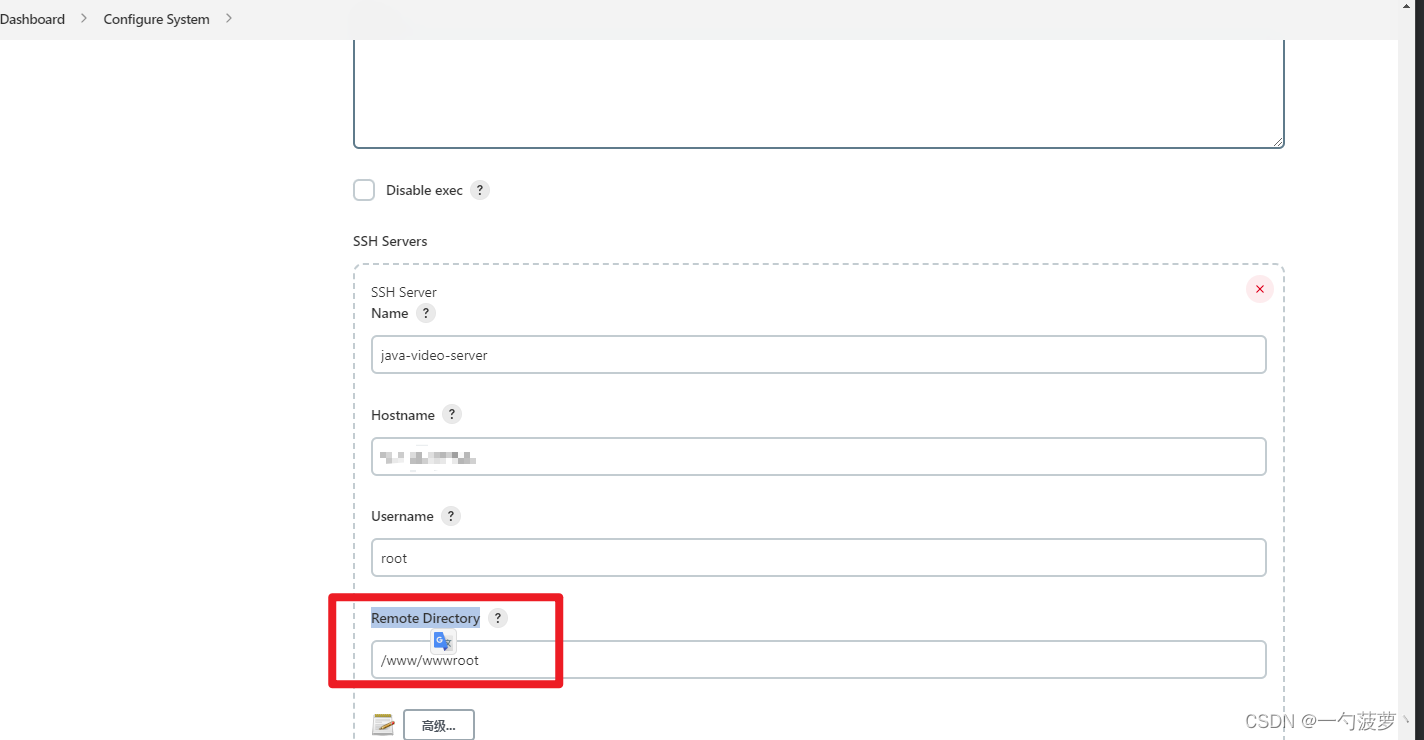Remove the SSH Server with red X
The height and width of the screenshot is (740, 1424).
(x=1259, y=289)
